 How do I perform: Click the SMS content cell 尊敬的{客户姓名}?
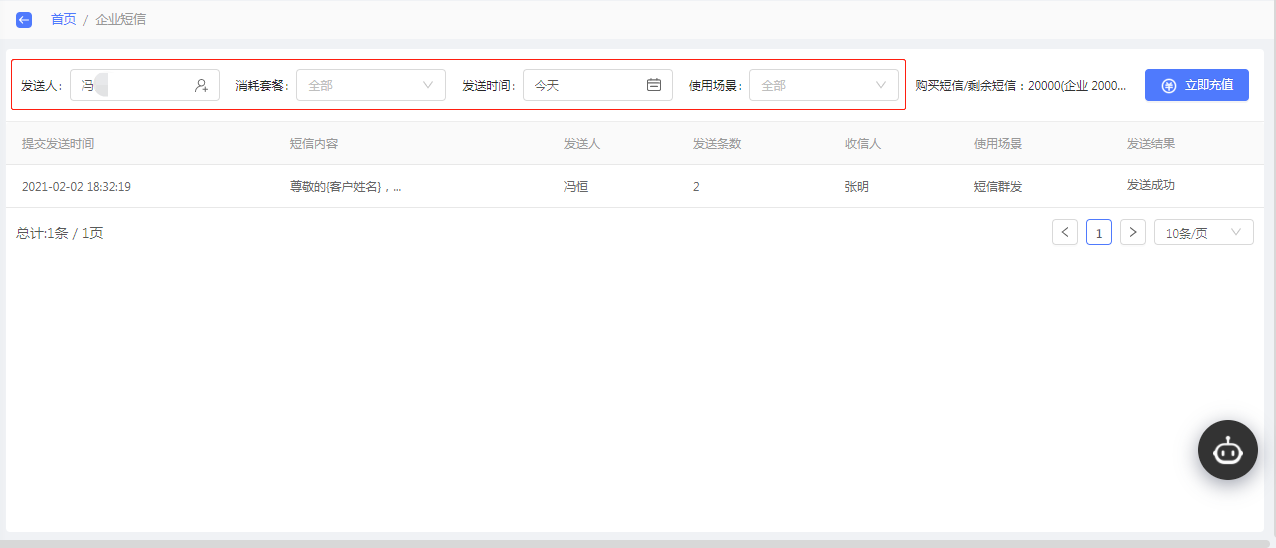pyautogui.click(x=346, y=186)
